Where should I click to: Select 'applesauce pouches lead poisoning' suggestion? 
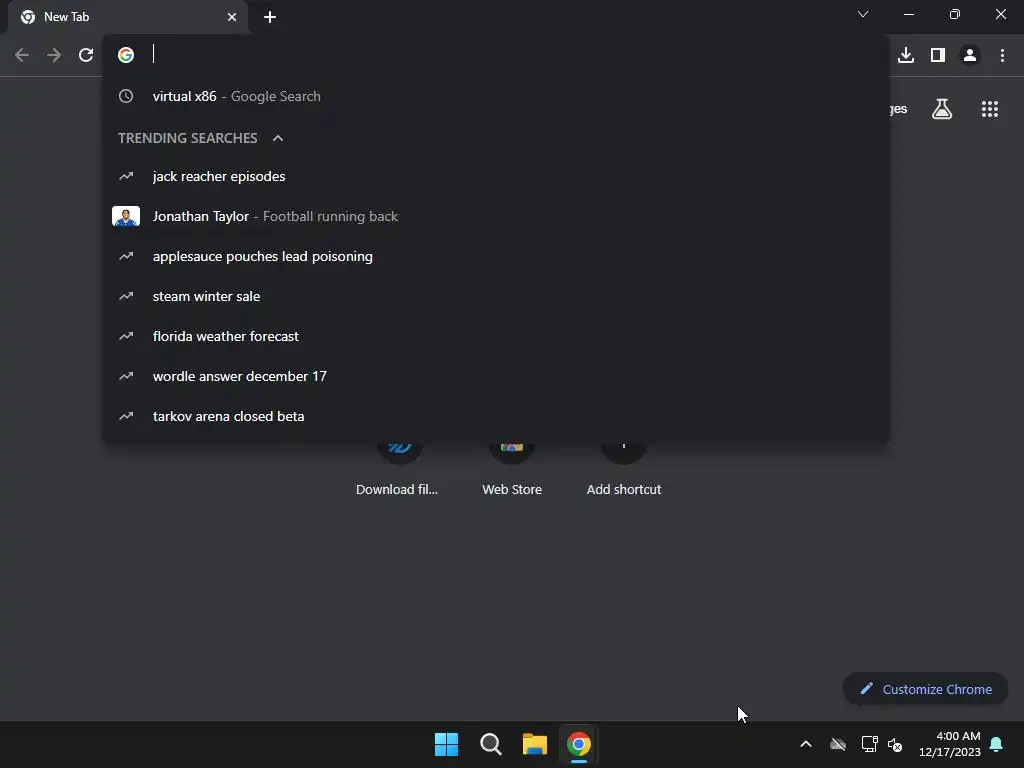click(496, 256)
